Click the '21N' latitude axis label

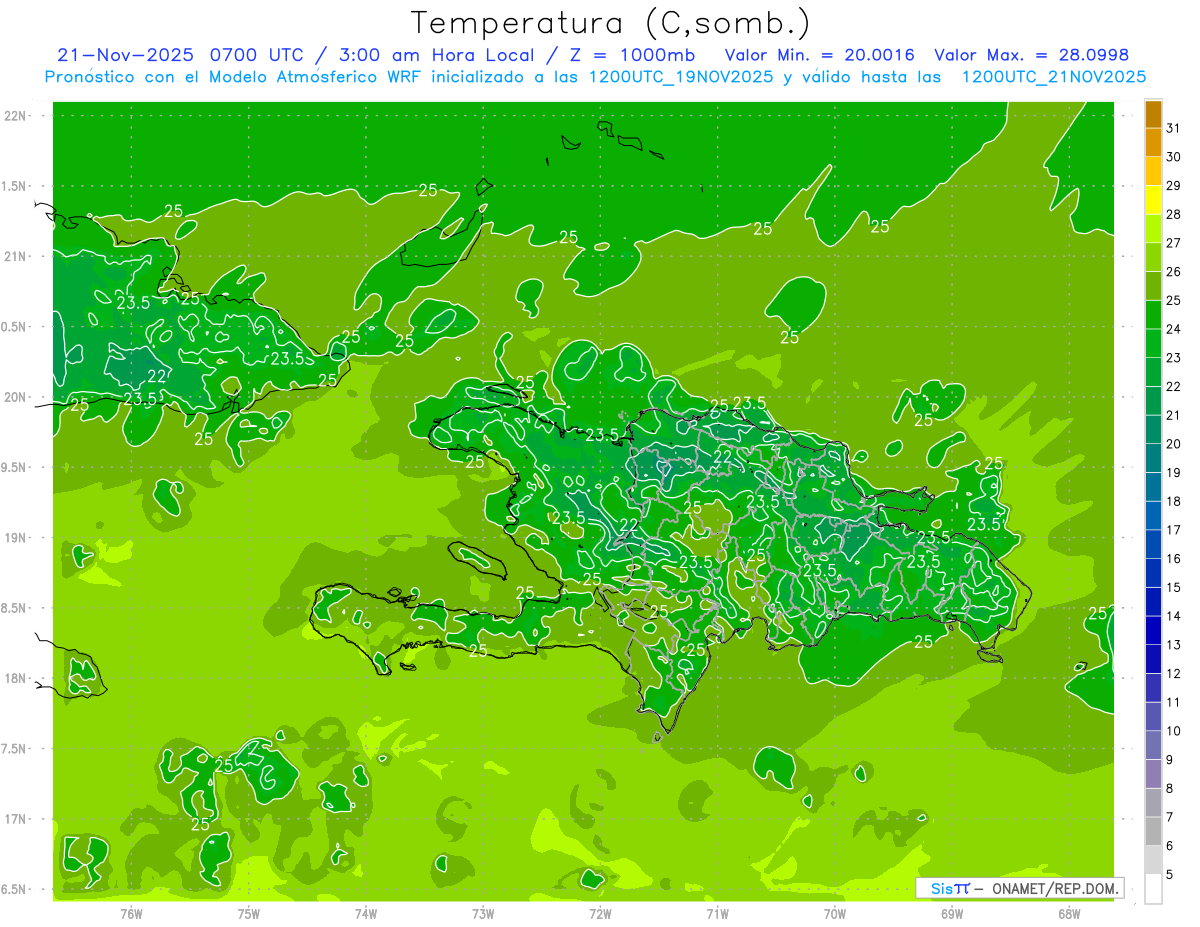(x=16, y=256)
